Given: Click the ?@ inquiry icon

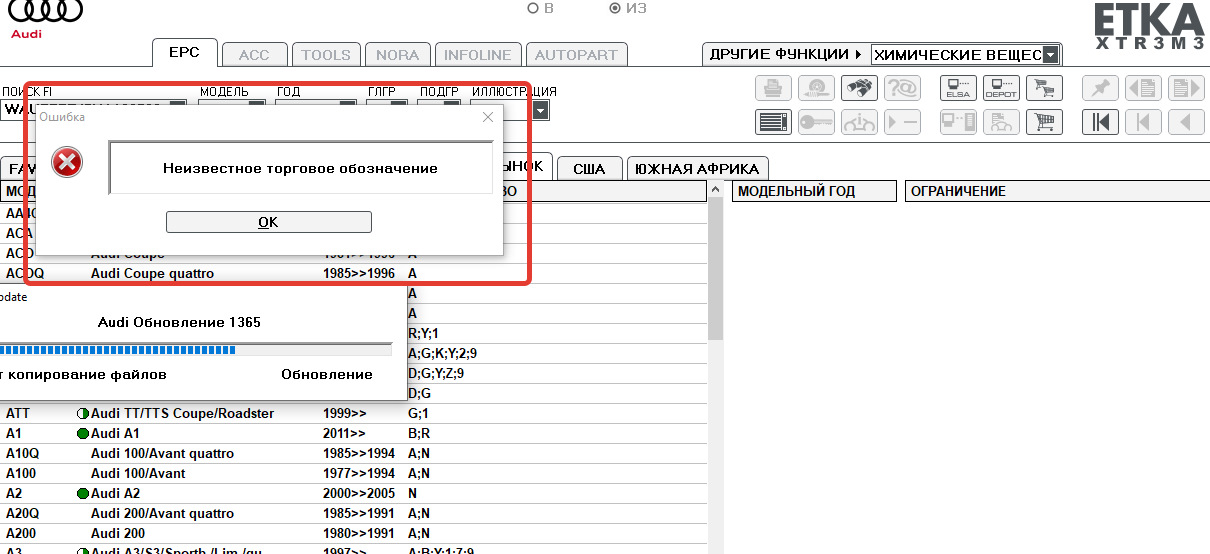Looking at the screenshot, I should pos(903,89).
